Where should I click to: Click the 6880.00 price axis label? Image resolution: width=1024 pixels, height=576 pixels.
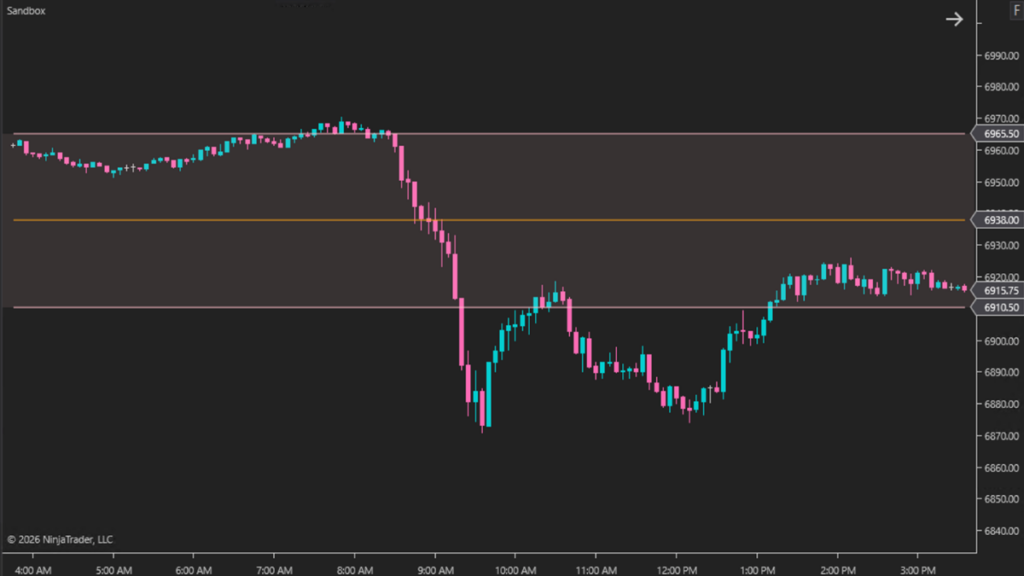pyautogui.click(x=1000, y=404)
